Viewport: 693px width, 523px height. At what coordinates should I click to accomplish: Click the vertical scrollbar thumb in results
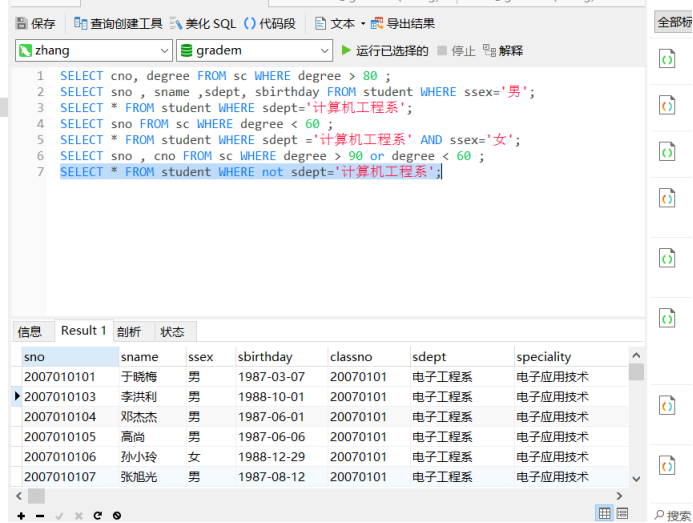[636, 372]
